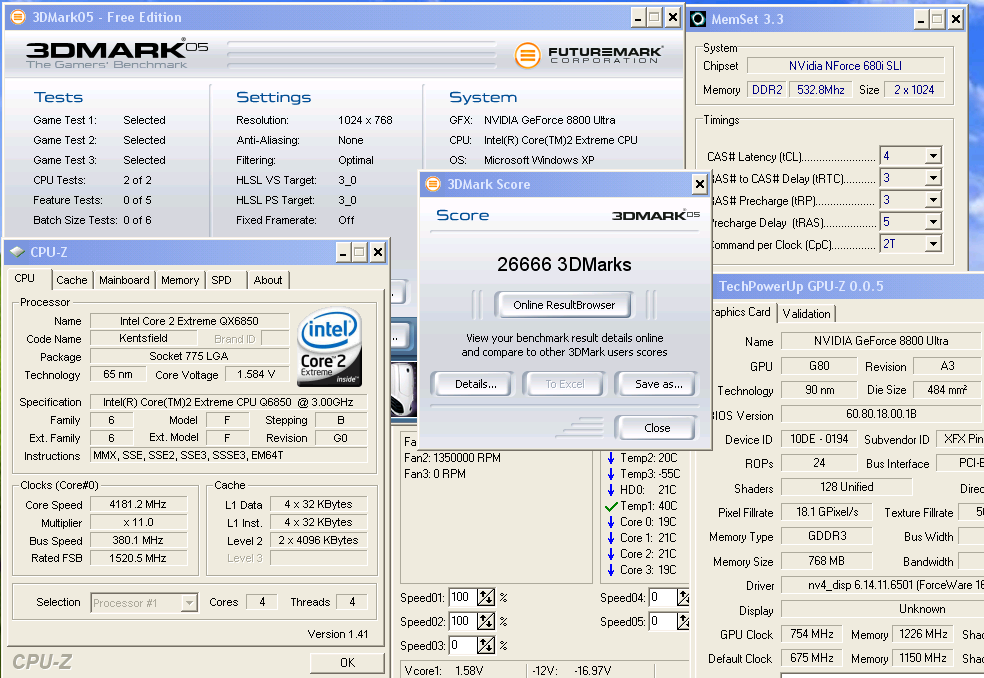Click the blue arrow beside Core 1
984x678 pixels.
611,538
